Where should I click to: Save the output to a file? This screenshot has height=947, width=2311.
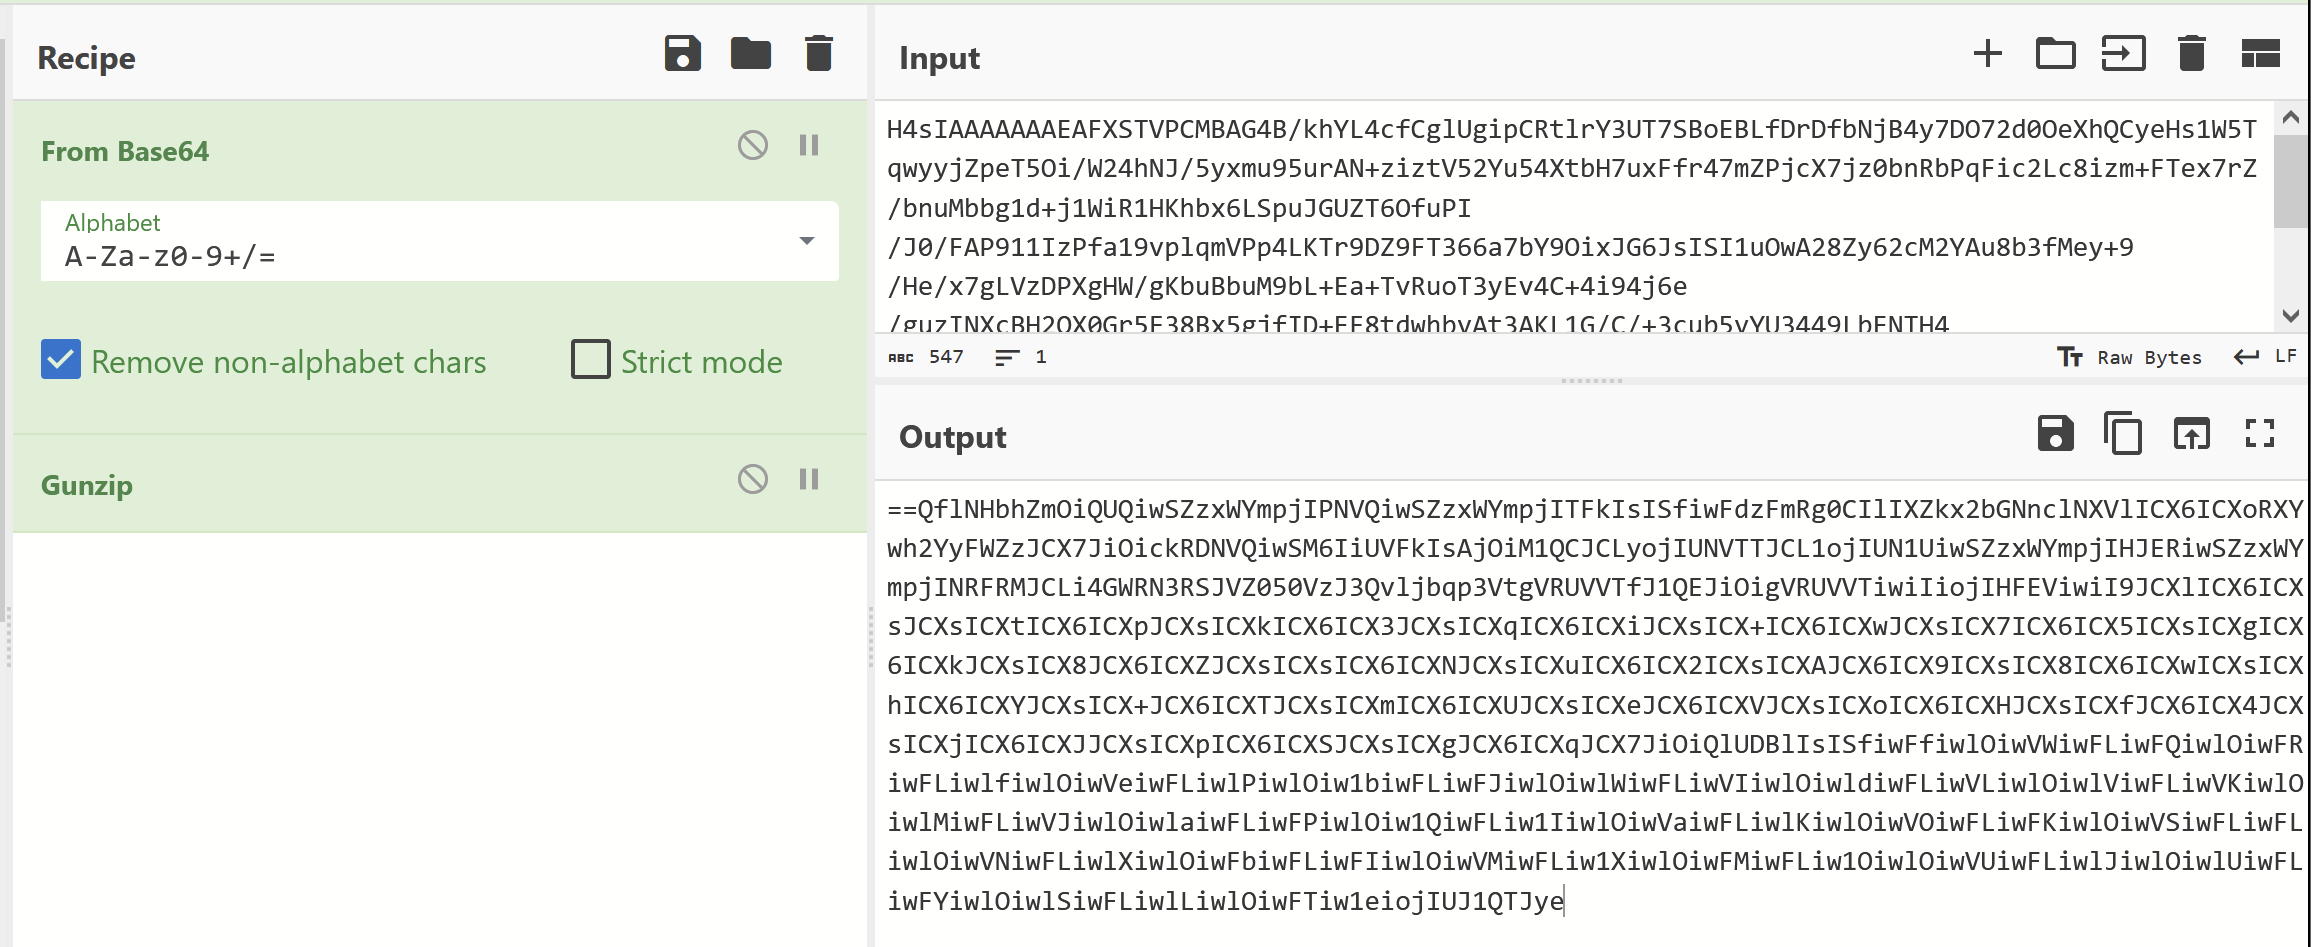(x=2055, y=434)
